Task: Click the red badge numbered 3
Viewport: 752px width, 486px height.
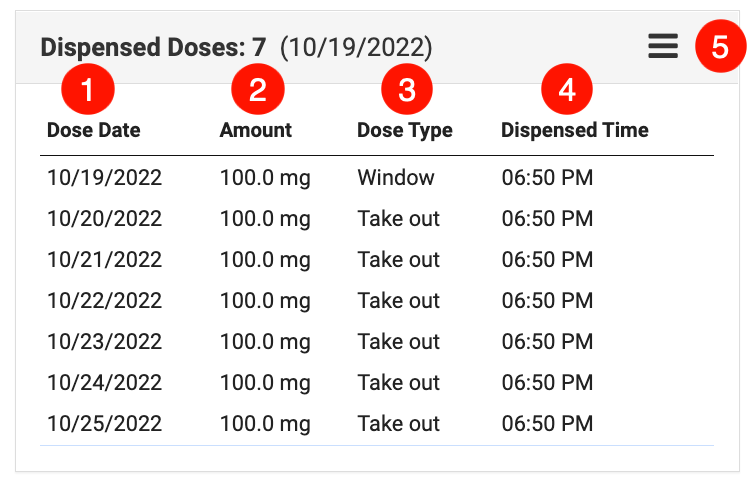Action: [x=406, y=91]
